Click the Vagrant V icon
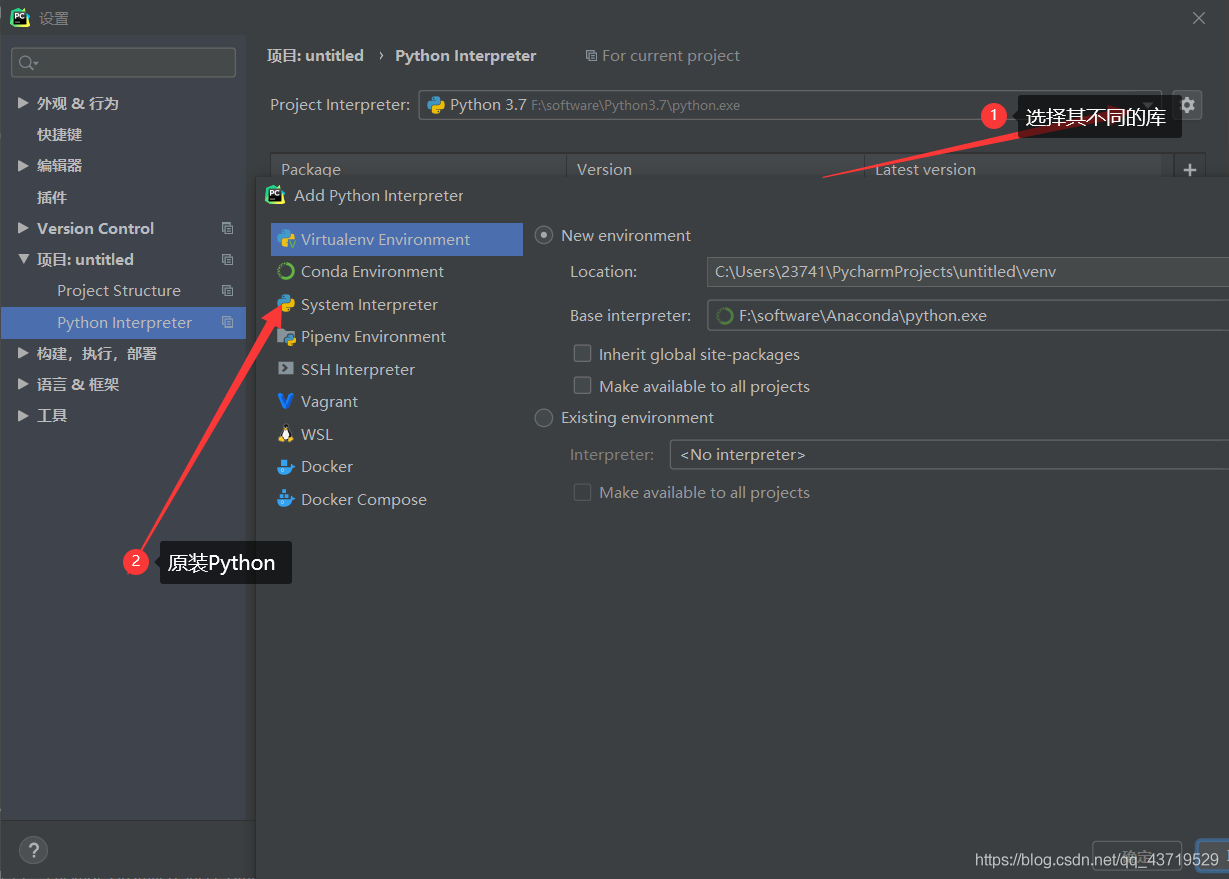The height and width of the screenshot is (879, 1229). click(286, 401)
